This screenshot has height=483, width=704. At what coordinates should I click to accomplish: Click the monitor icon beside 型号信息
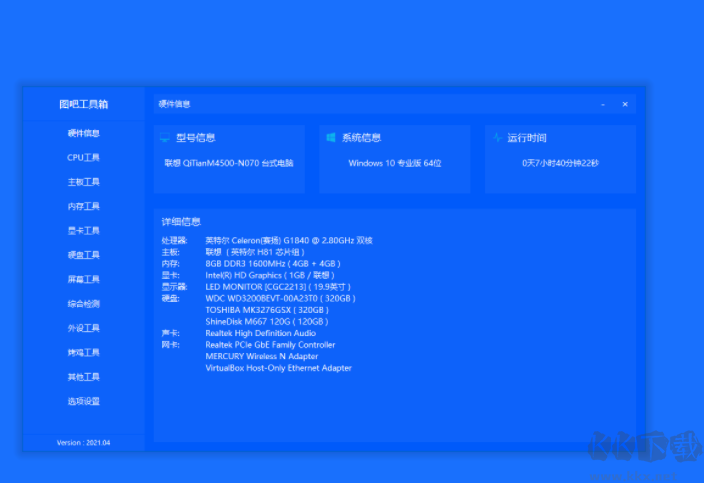coord(165,138)
